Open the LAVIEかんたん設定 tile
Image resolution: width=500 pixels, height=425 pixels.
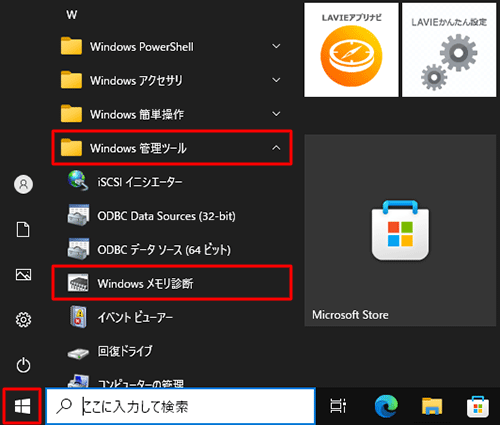click(x=449, y=50)
